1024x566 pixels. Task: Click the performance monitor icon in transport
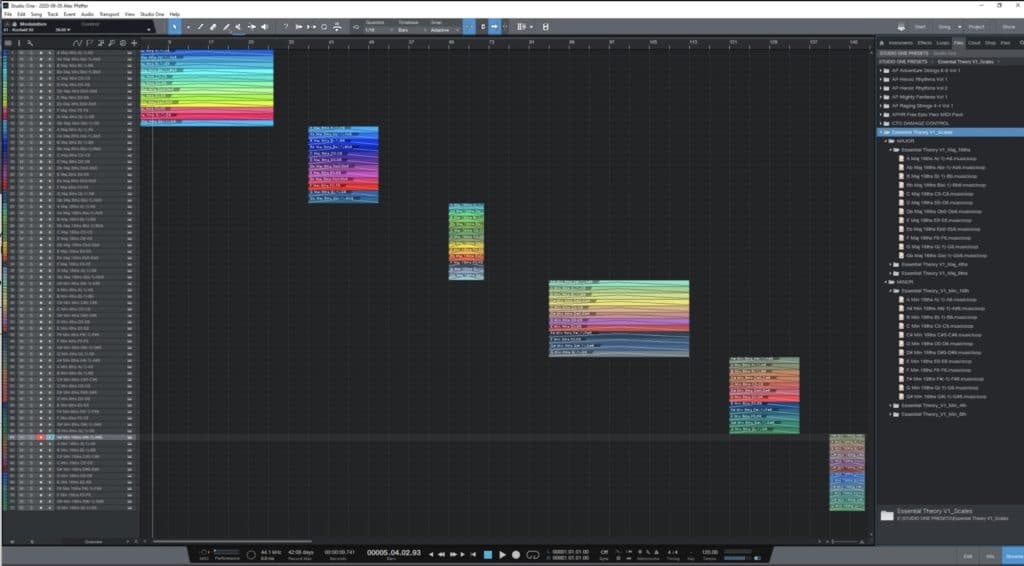click(227, 553)
